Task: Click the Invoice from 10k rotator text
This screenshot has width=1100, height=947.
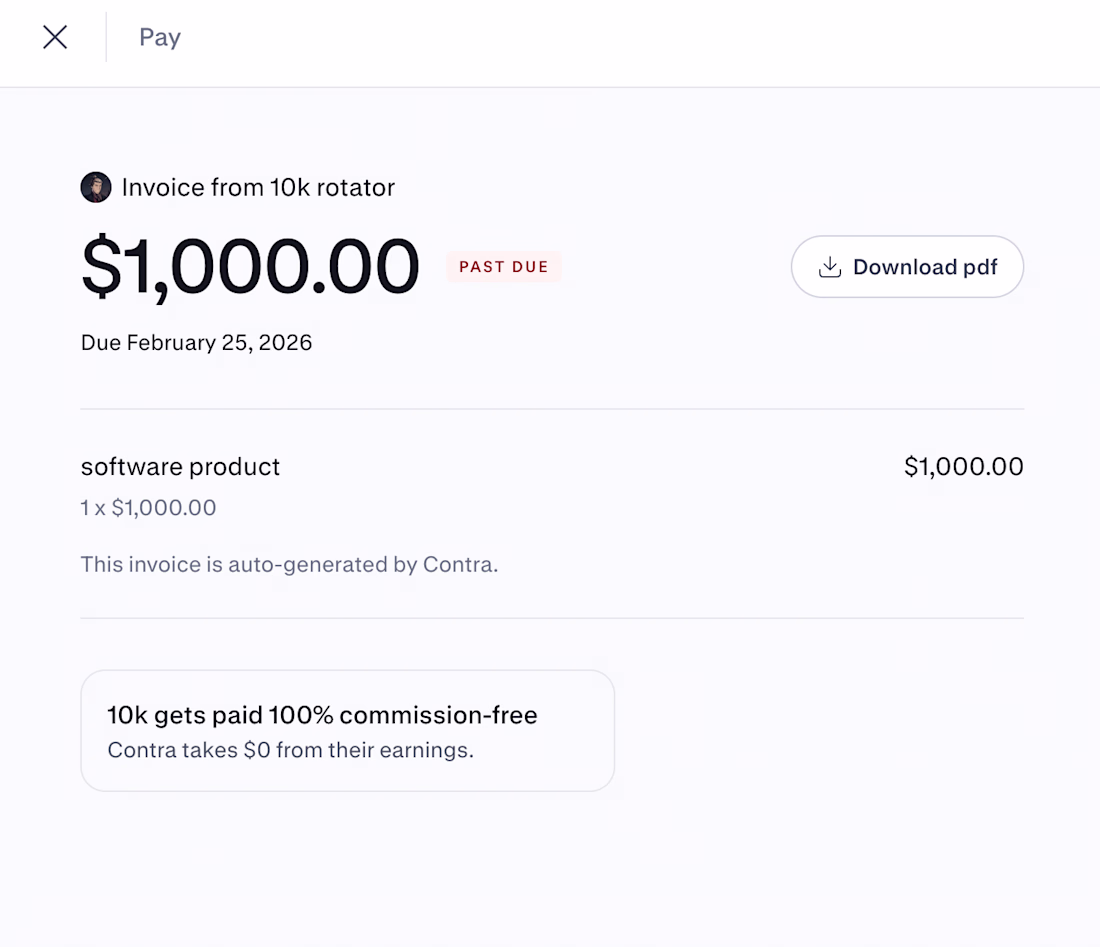Action: tap(258, 187)
